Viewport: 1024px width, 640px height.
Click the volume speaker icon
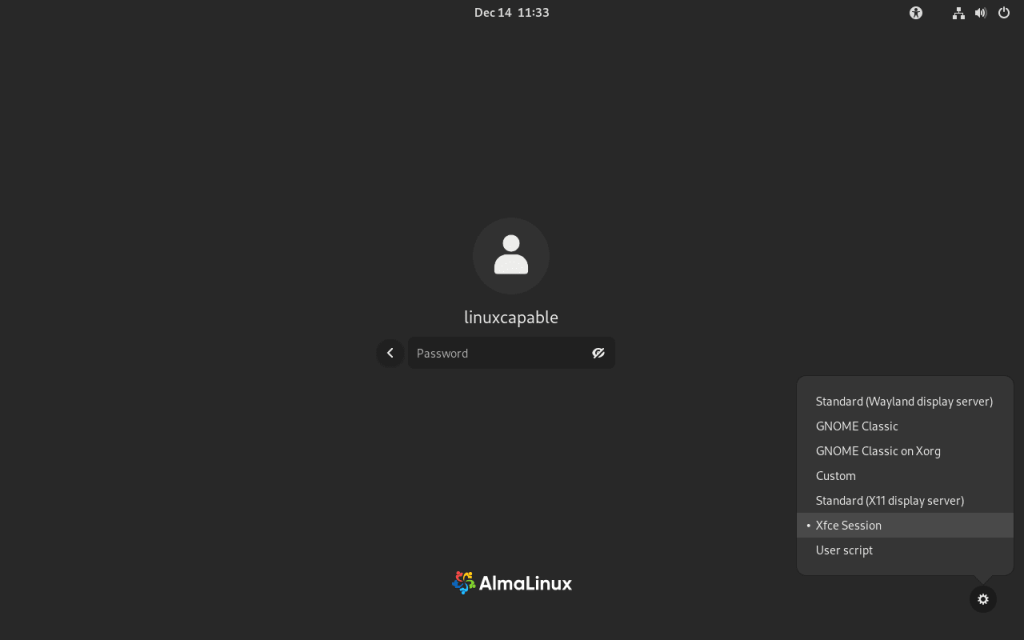980,12
